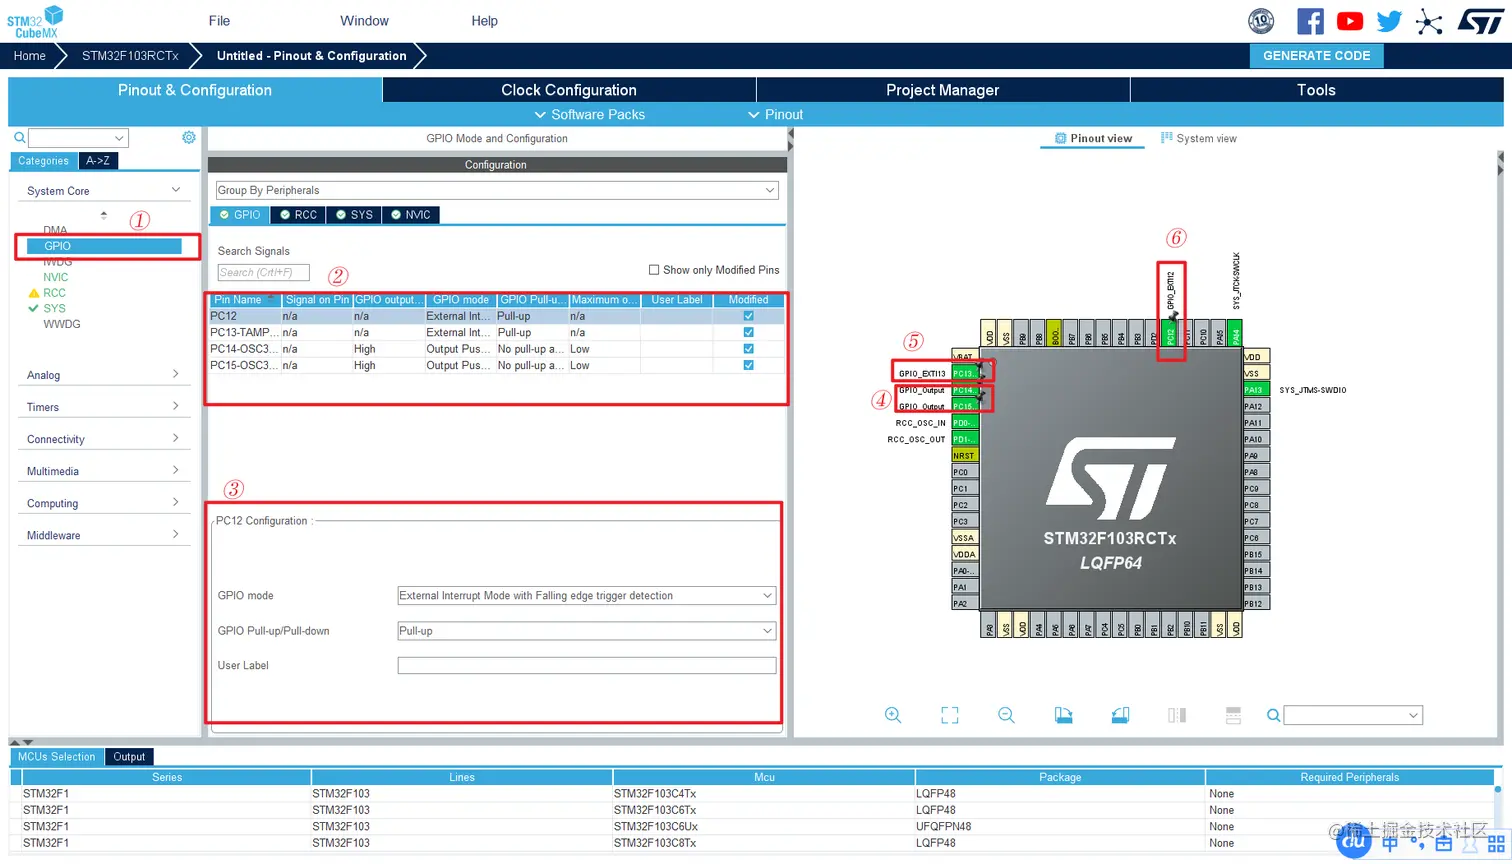Click the ST community network icon
The image size is (1512, 864).
1430,21
